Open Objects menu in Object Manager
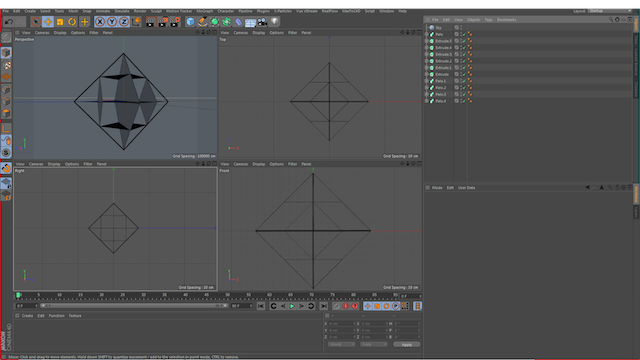 (473, 20)
